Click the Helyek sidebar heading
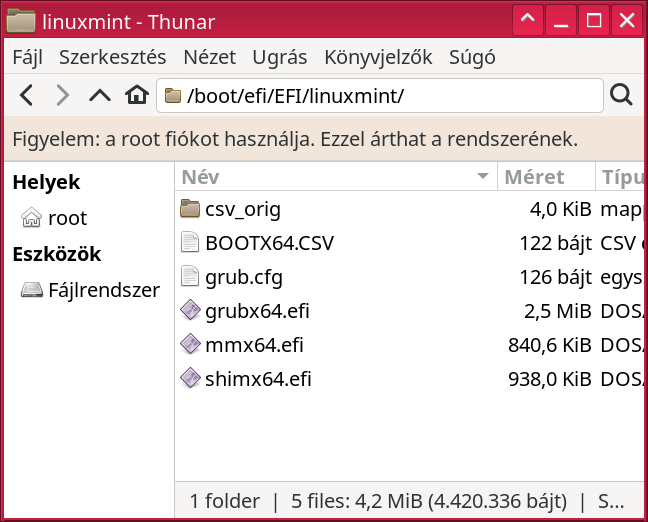This screenshot has height=522, width=648. tap(46, 182)
